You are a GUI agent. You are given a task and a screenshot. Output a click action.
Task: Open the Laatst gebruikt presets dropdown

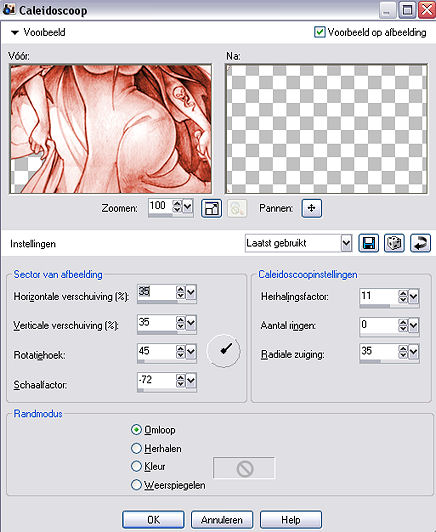click(x=346, y=243)
